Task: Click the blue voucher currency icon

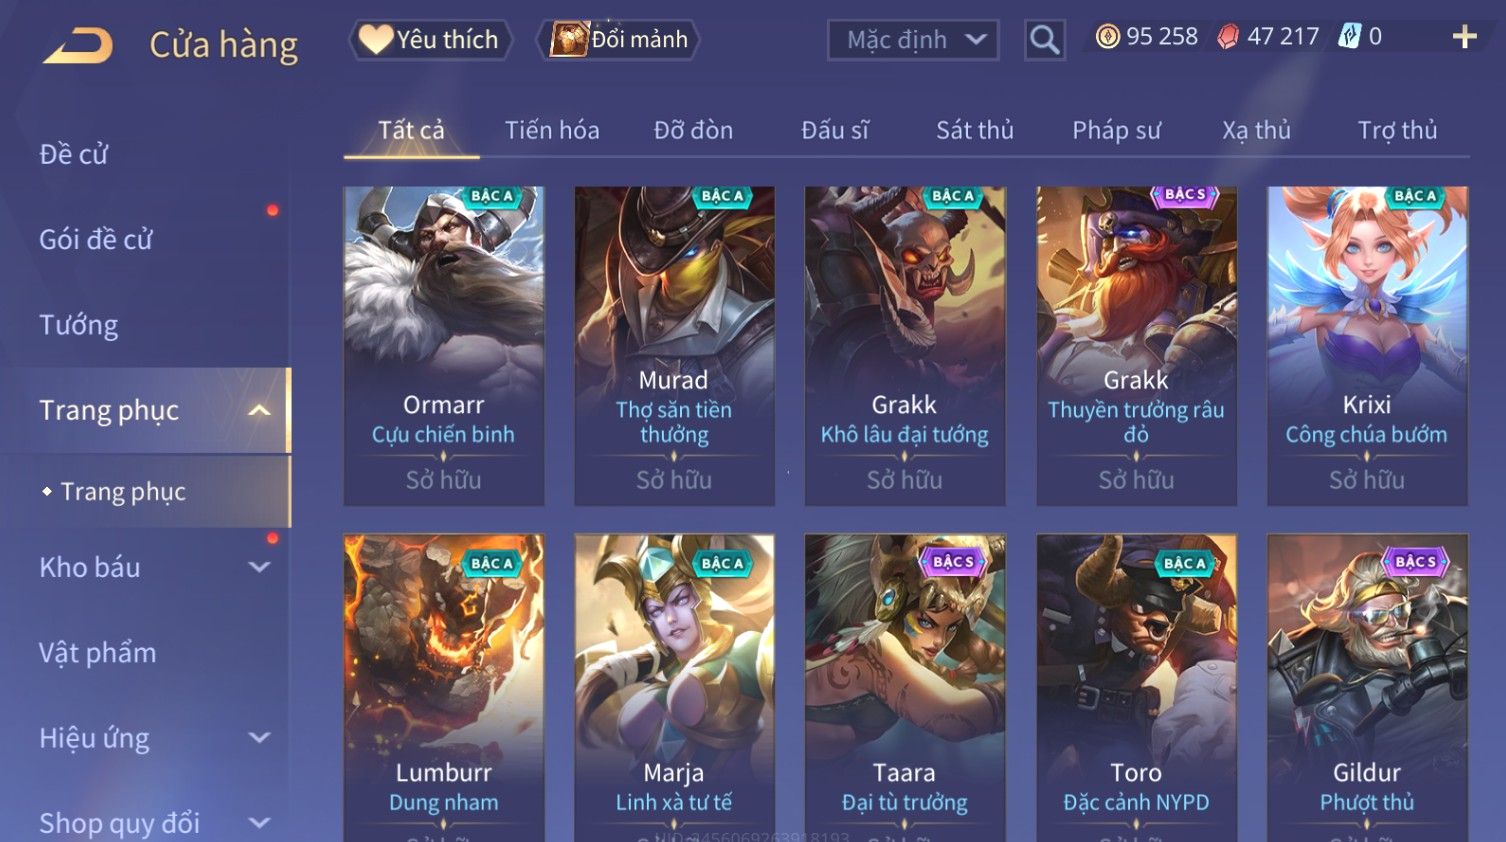Action: pos(1350,37)
